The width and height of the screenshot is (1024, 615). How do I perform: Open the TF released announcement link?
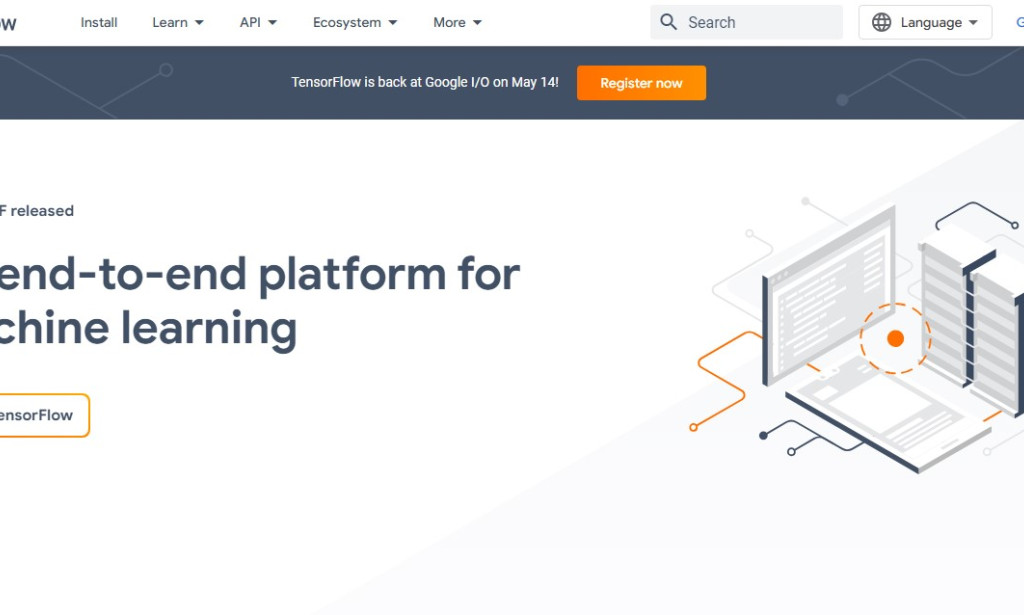37,210
